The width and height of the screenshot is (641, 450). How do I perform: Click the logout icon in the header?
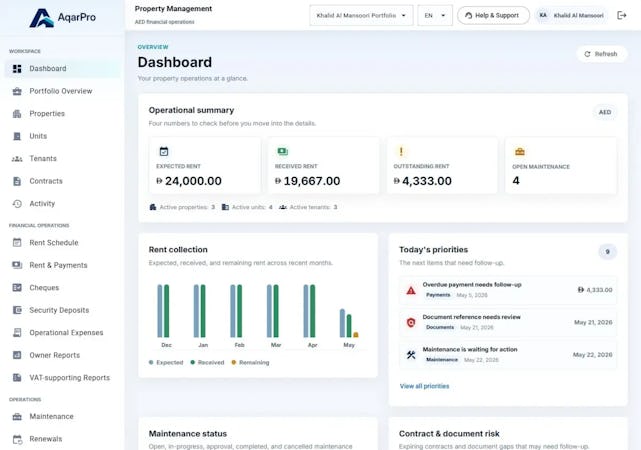[x=621, y=16]
